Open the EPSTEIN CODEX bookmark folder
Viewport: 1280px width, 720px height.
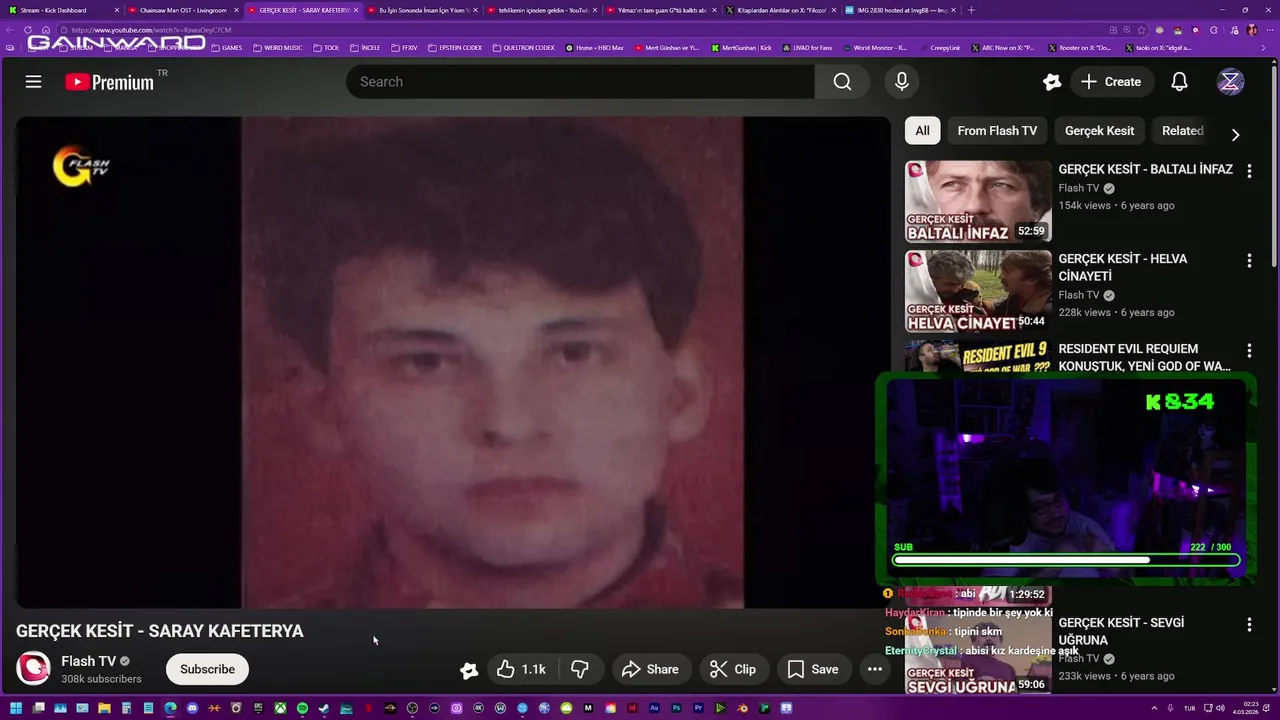[455, 47]
